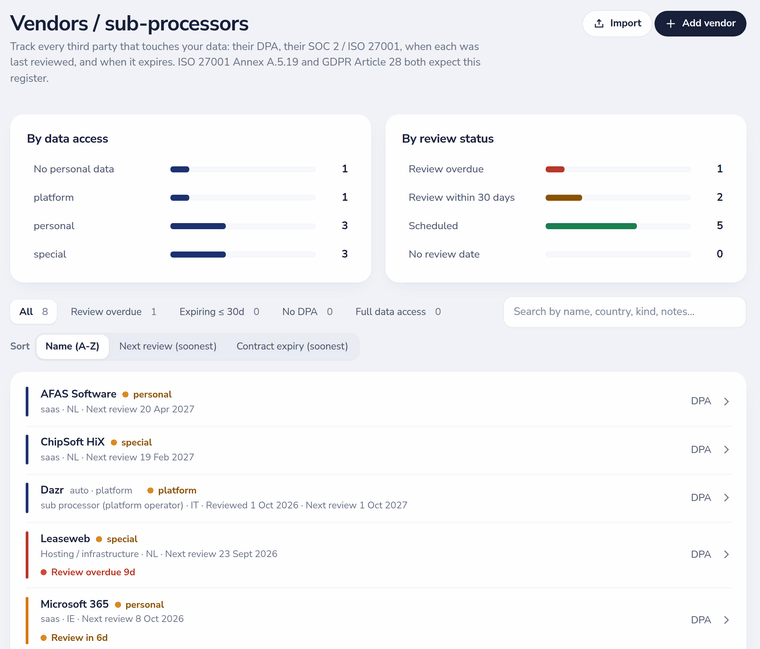Click DPA label on ChipSoft HiX row
Screen dimensions: 760x649
(701, 449)
